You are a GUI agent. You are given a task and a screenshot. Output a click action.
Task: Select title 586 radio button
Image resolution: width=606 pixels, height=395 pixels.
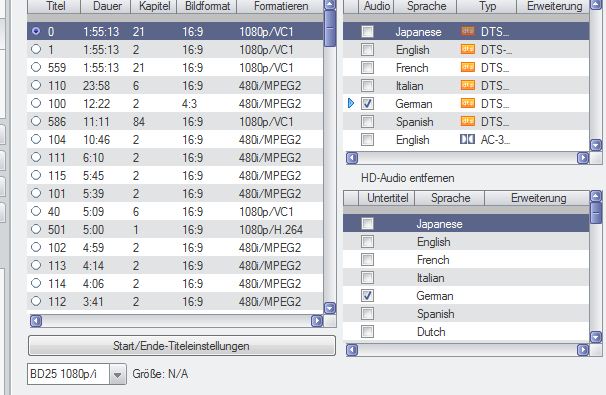[36, 121]
